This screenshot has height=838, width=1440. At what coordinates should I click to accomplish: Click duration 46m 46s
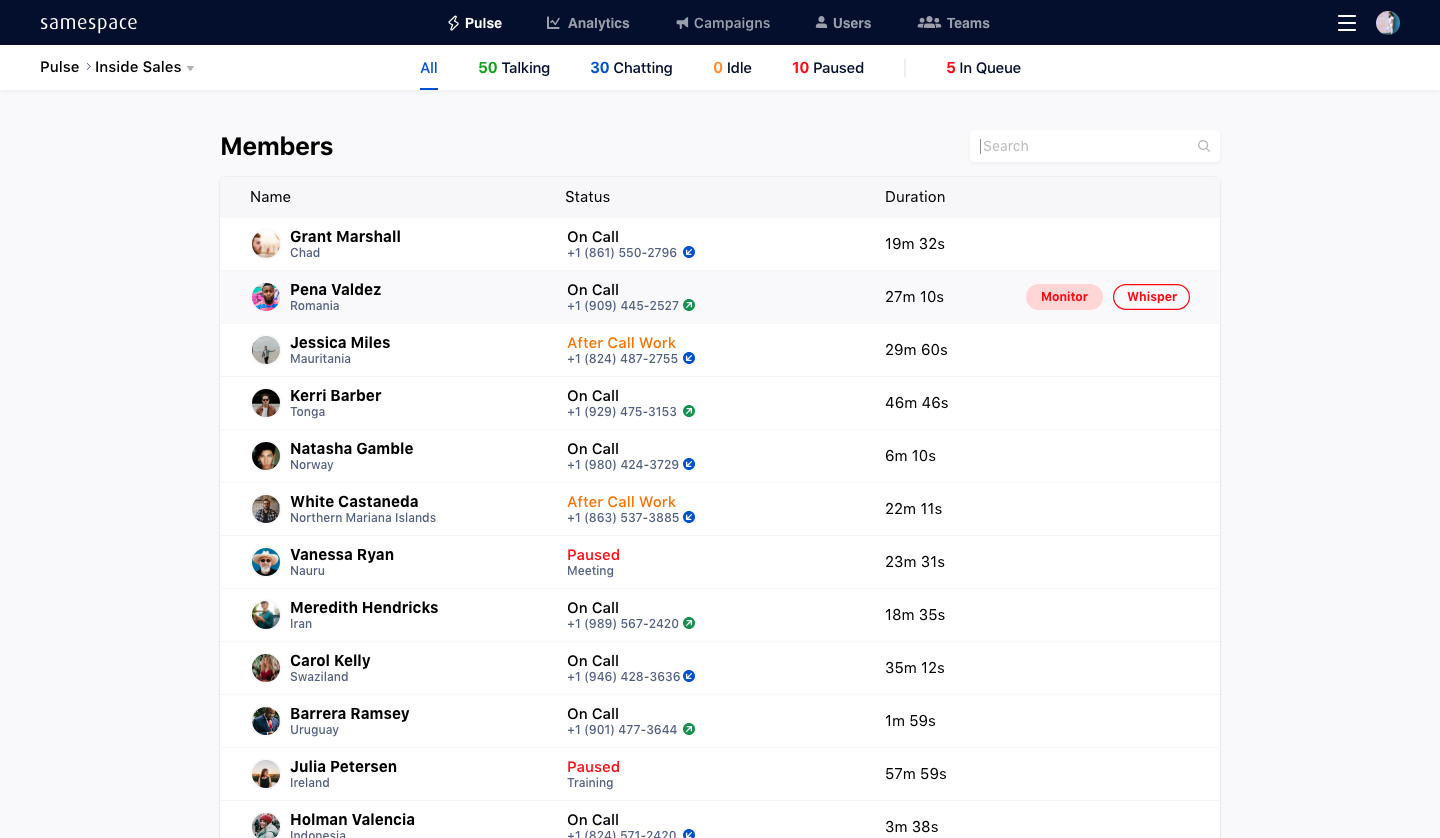(x=917, y=403)
